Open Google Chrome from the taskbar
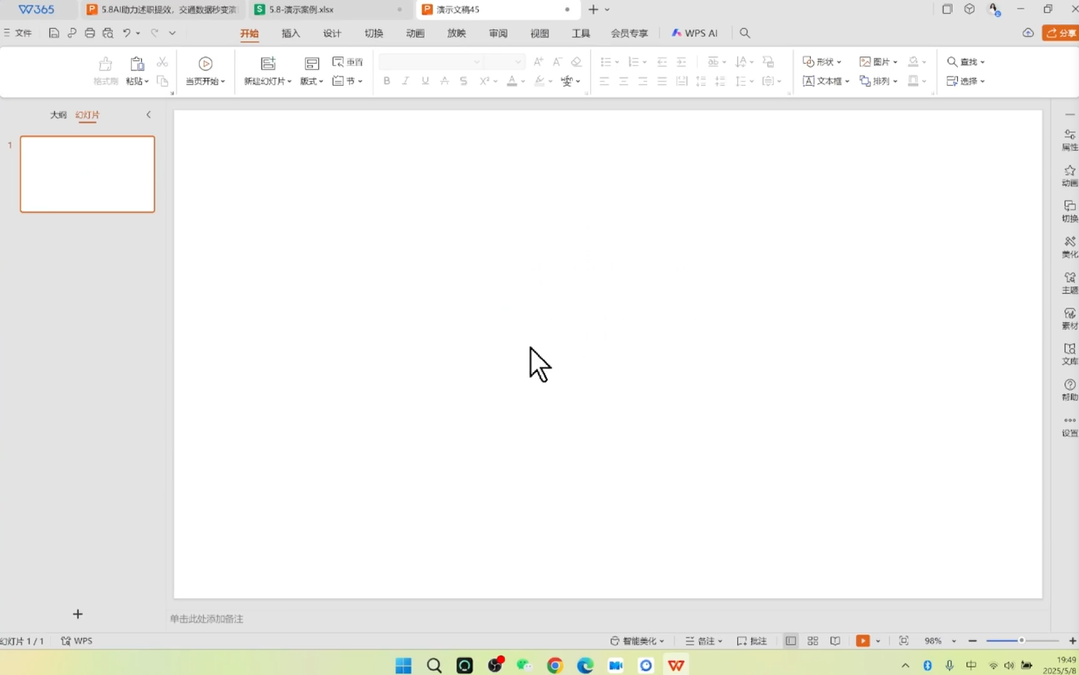Viewport: 1079px width, 675px height. click(555, 666)
